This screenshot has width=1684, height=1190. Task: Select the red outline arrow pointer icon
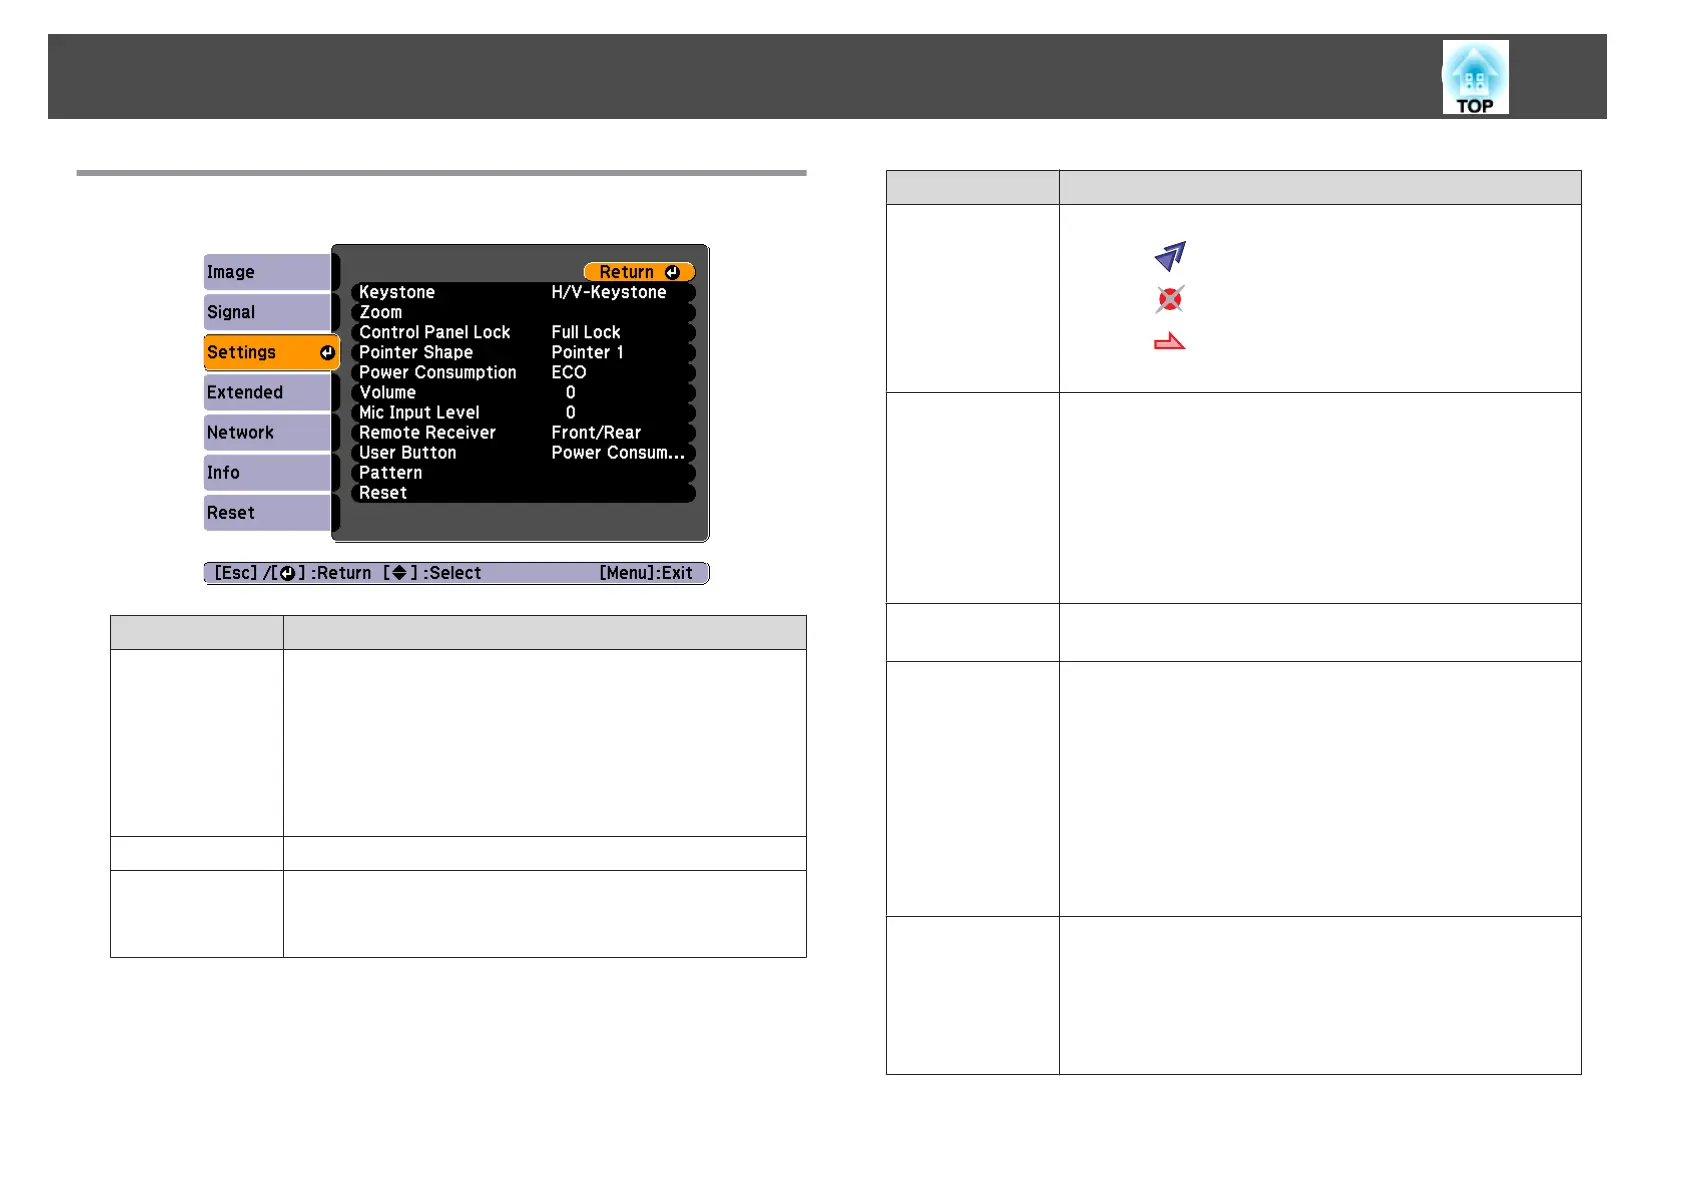pyautogui.click(x=1169, y=342)
